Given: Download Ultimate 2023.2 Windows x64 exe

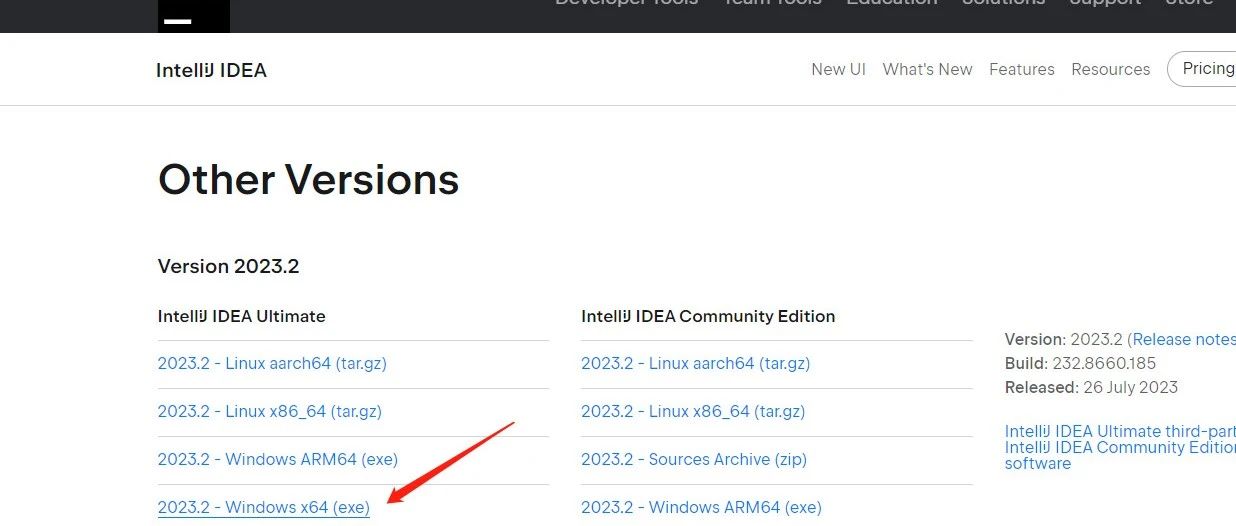Looking at the screenshot, I should tap(264, 507).
